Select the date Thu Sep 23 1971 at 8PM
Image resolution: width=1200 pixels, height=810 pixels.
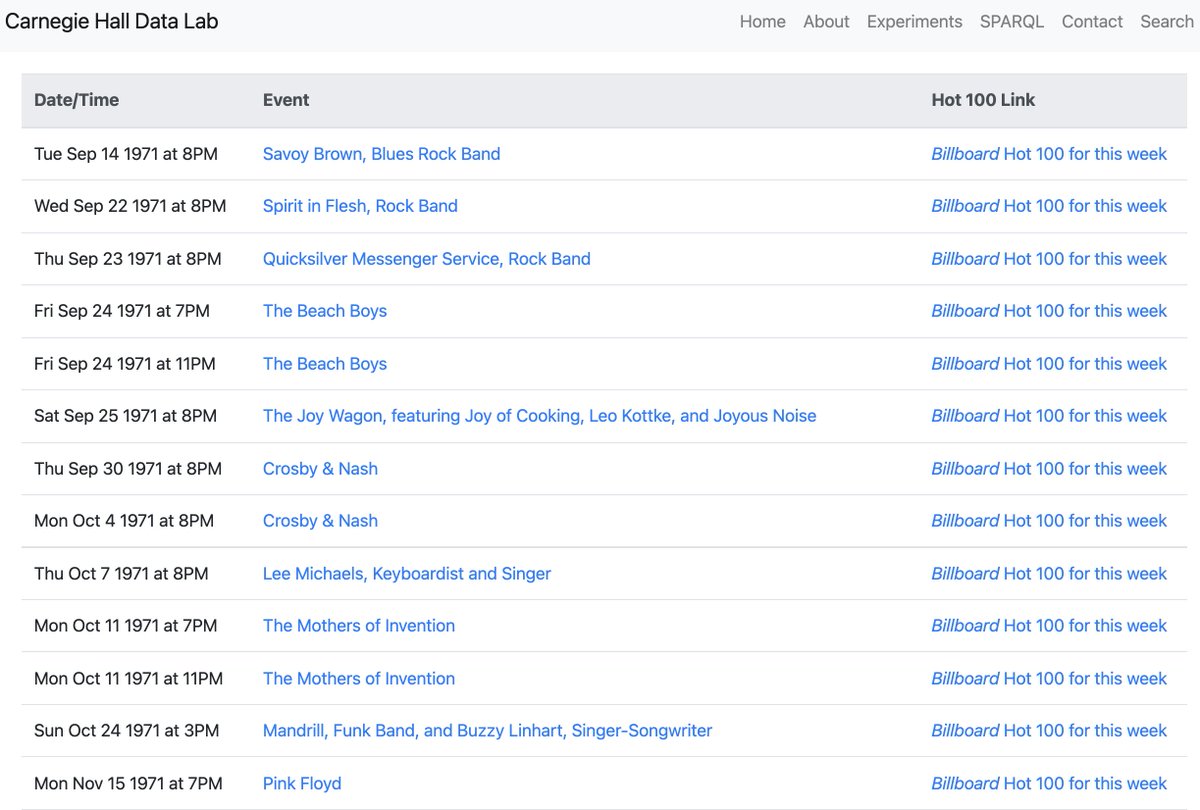[x=128, y=259]
